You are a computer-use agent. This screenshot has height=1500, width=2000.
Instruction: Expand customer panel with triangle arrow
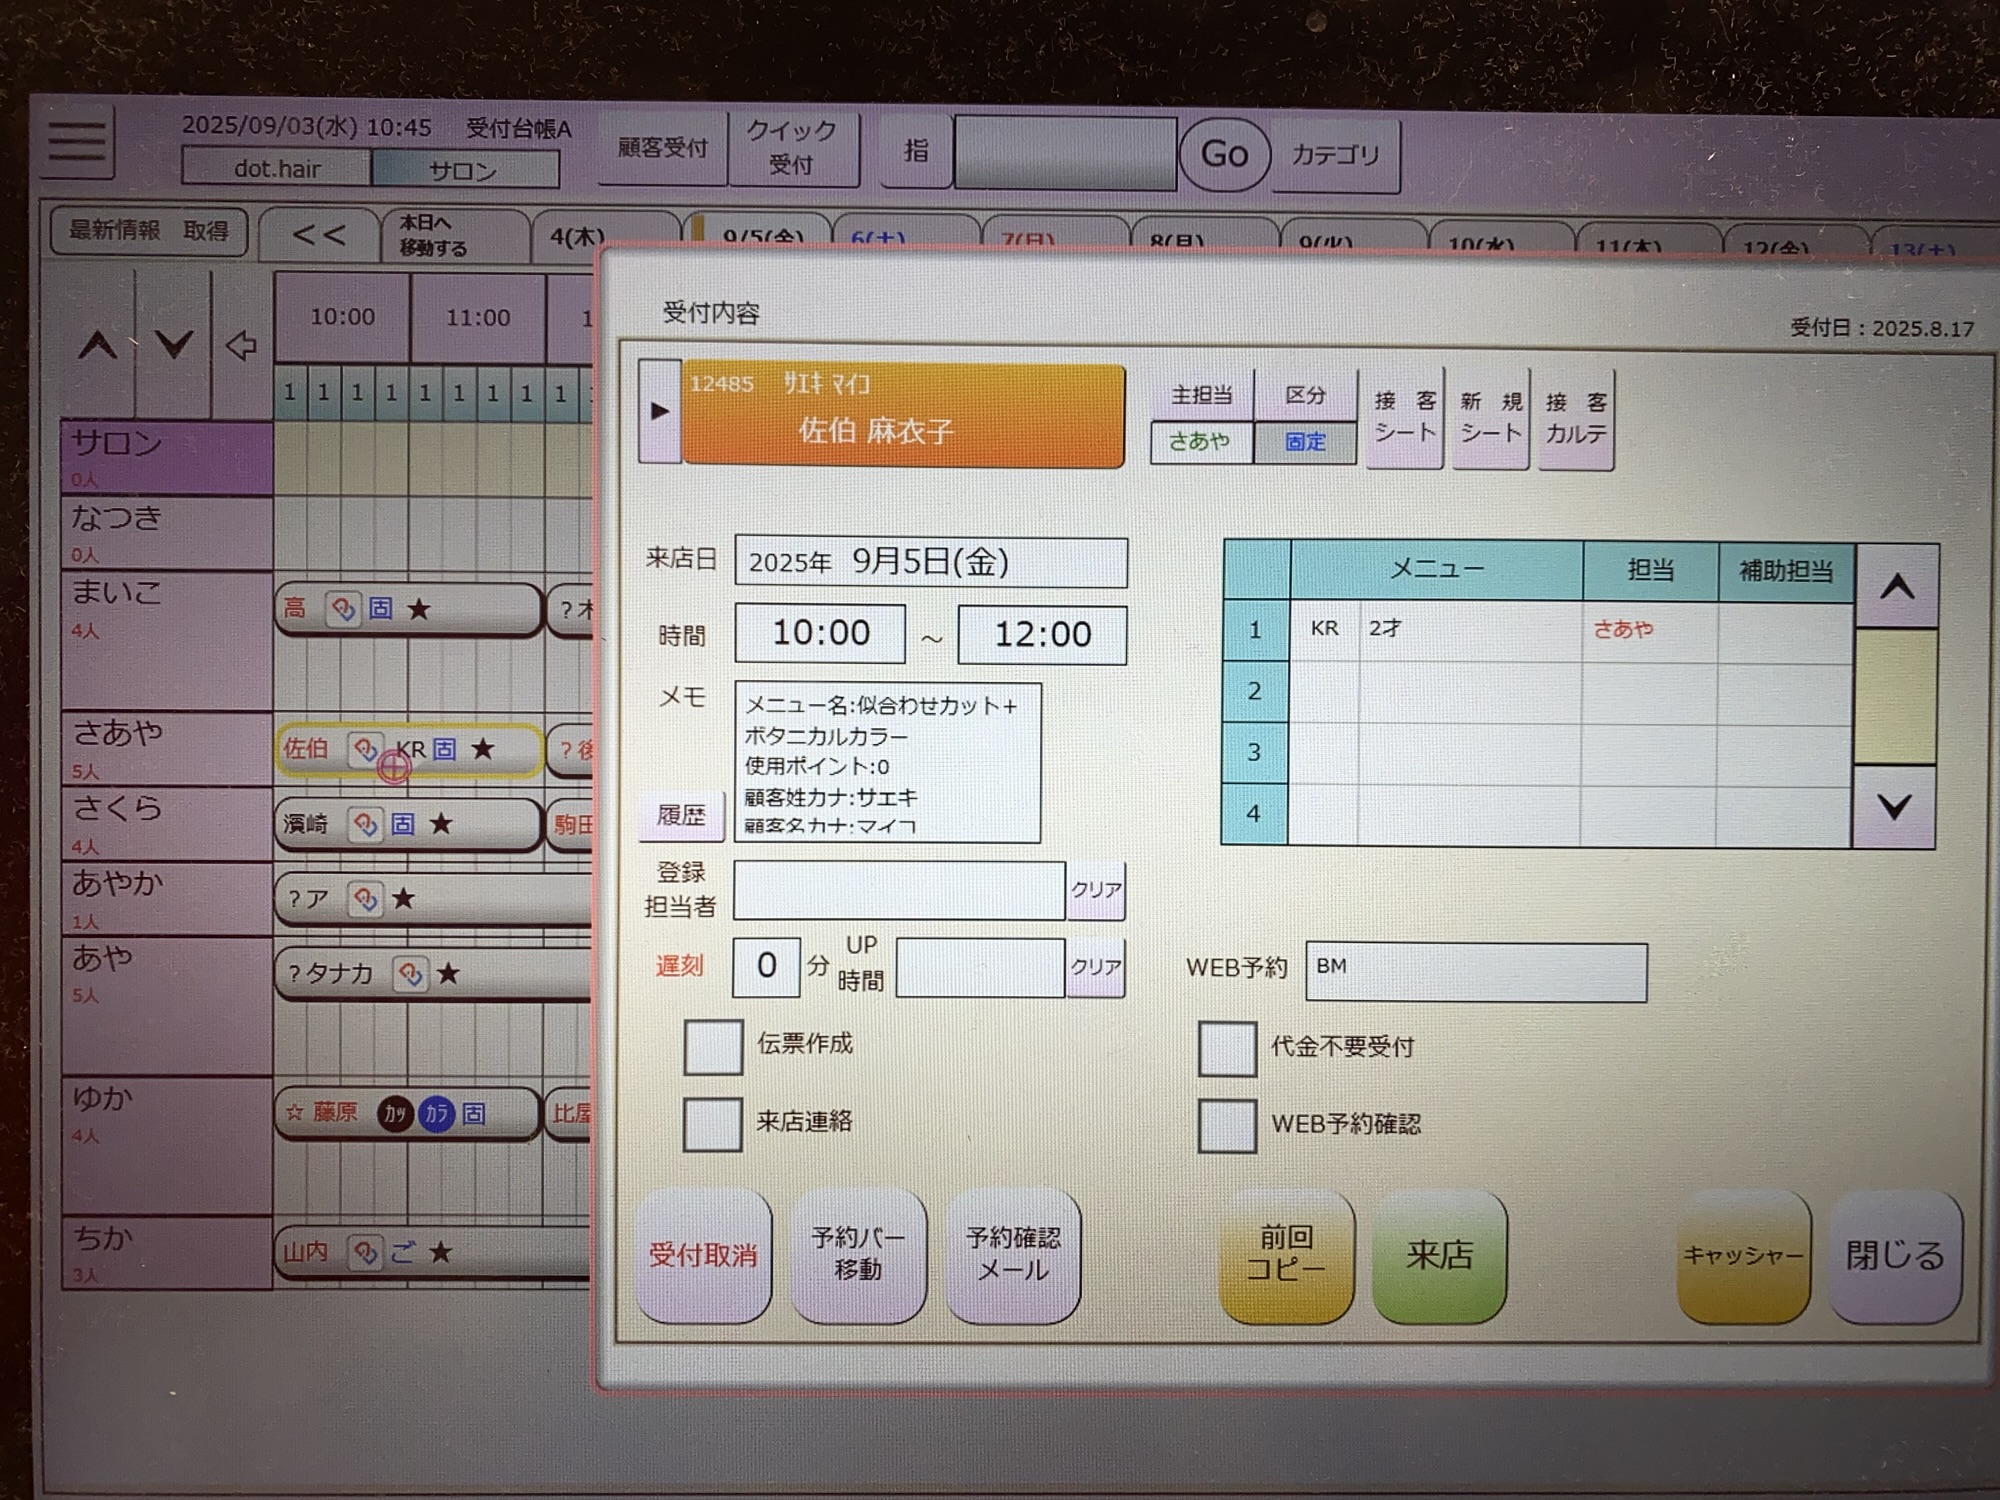659,411
